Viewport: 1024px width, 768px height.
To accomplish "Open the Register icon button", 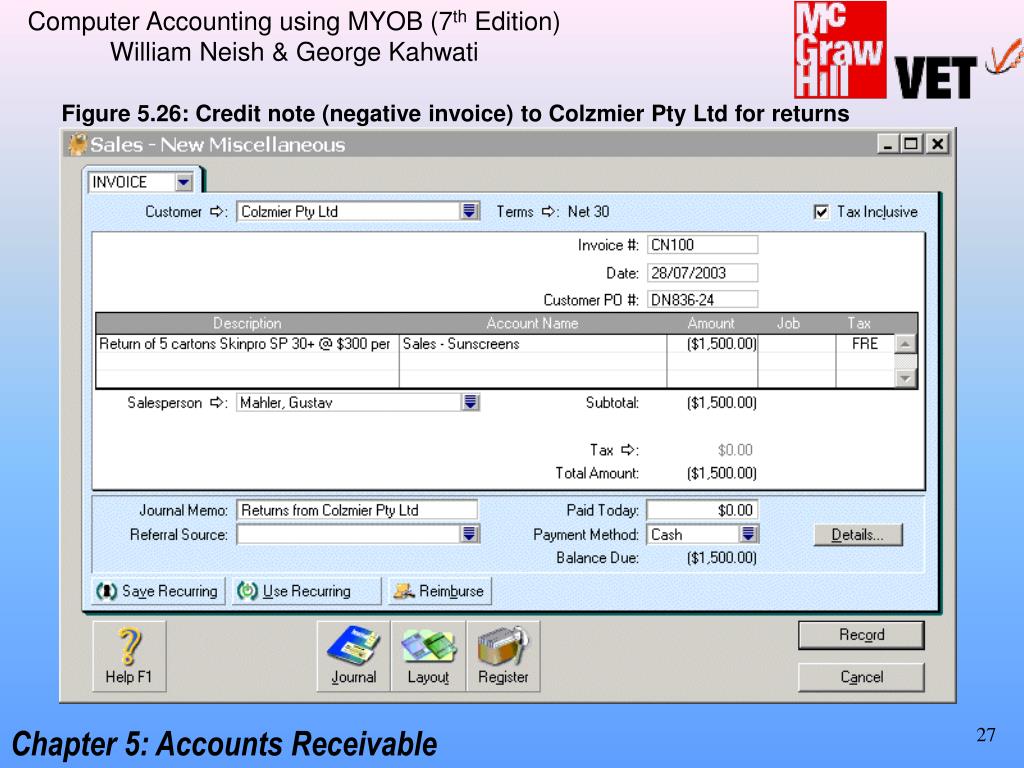I will pyautogui.click(x=503, y=656).
